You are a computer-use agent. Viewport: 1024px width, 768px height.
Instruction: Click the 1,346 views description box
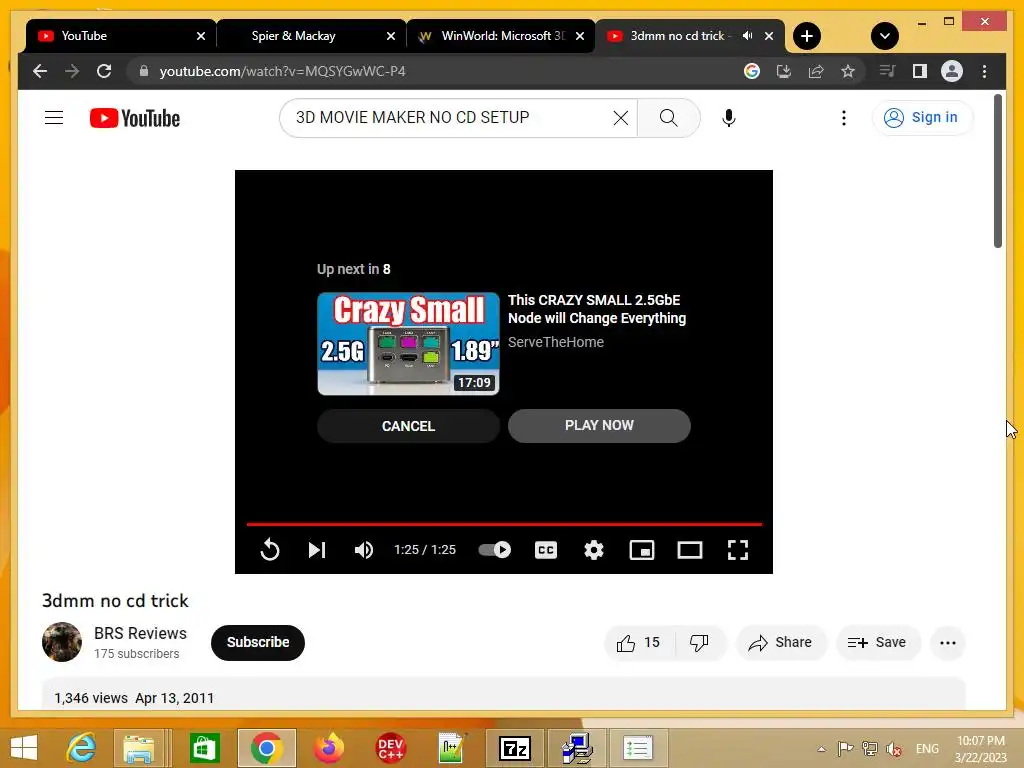point(504,694)
